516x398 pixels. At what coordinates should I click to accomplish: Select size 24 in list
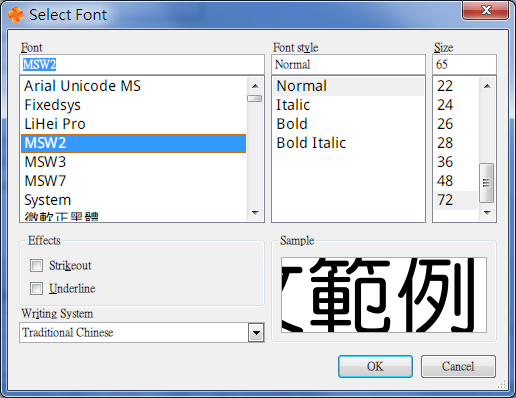click(456, 105)
